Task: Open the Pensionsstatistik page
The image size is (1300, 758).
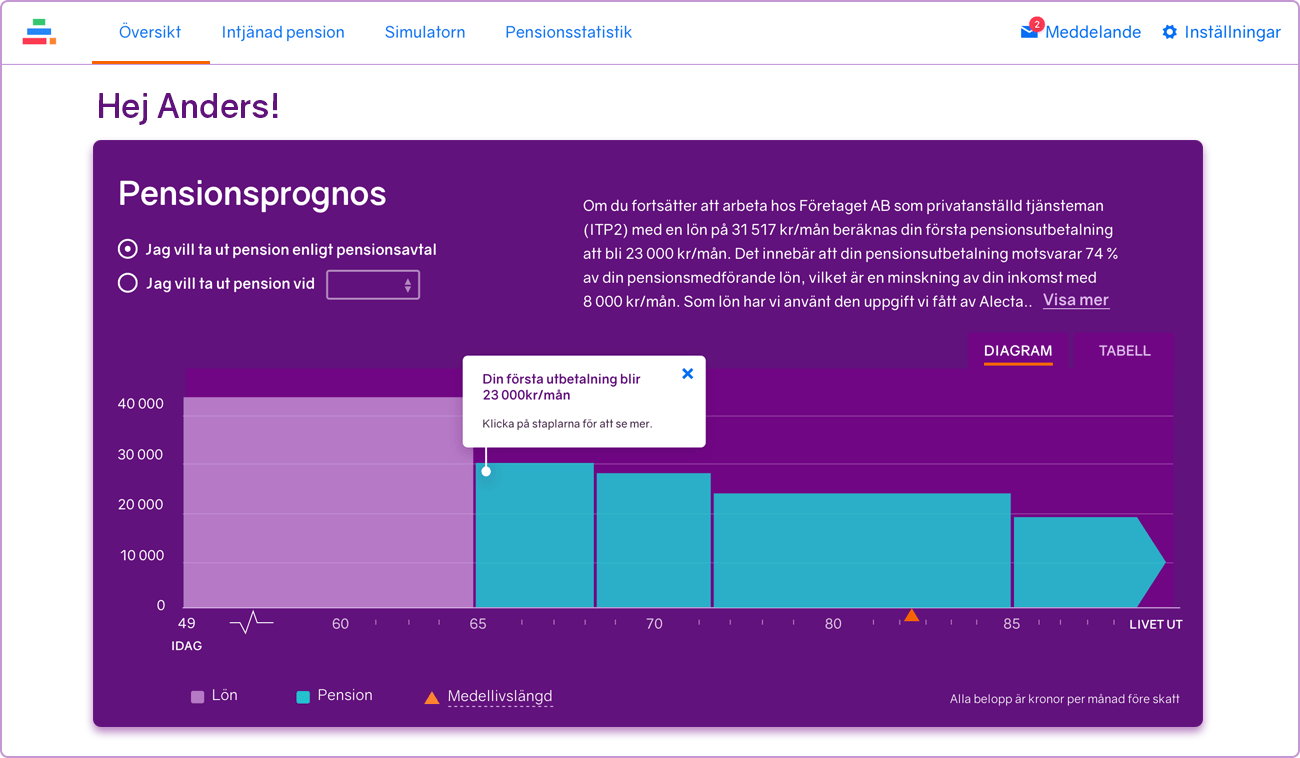Action: point(568,32)
